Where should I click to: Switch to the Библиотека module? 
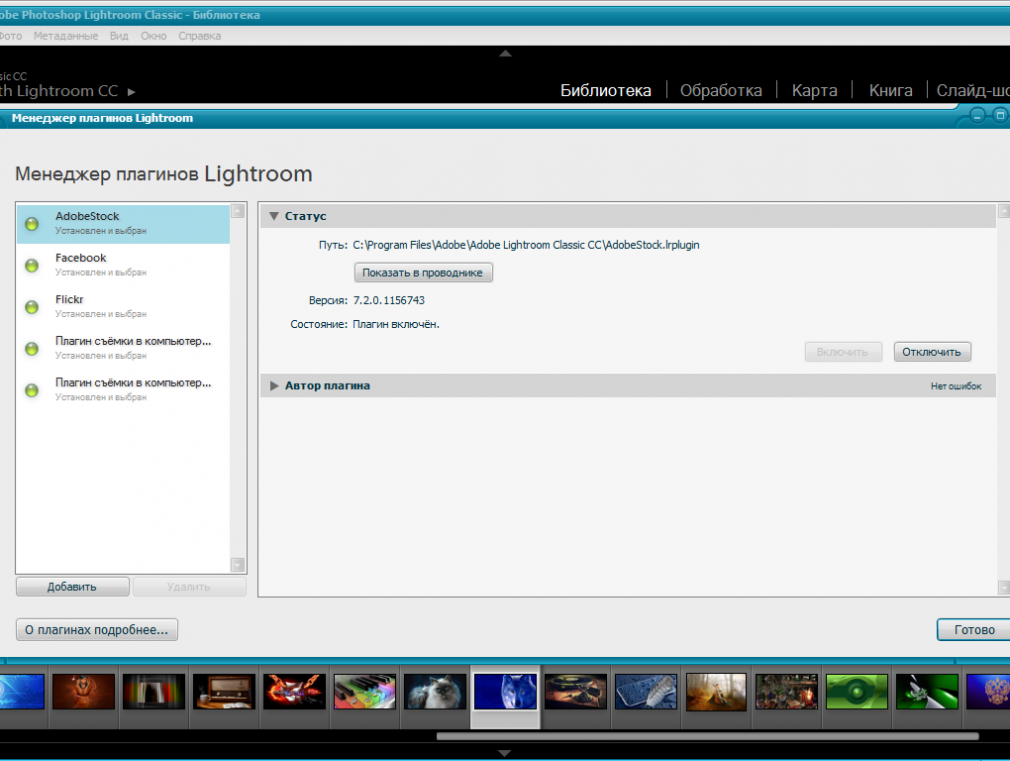coord(605,90)
